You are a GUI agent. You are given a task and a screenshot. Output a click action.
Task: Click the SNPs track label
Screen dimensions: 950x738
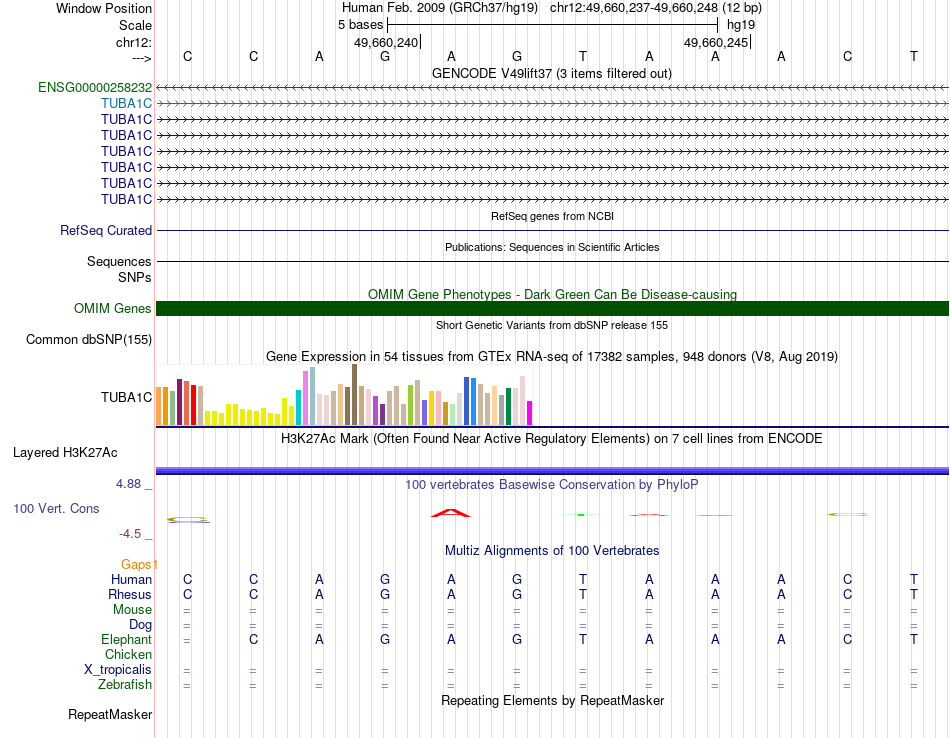point(135,277)
